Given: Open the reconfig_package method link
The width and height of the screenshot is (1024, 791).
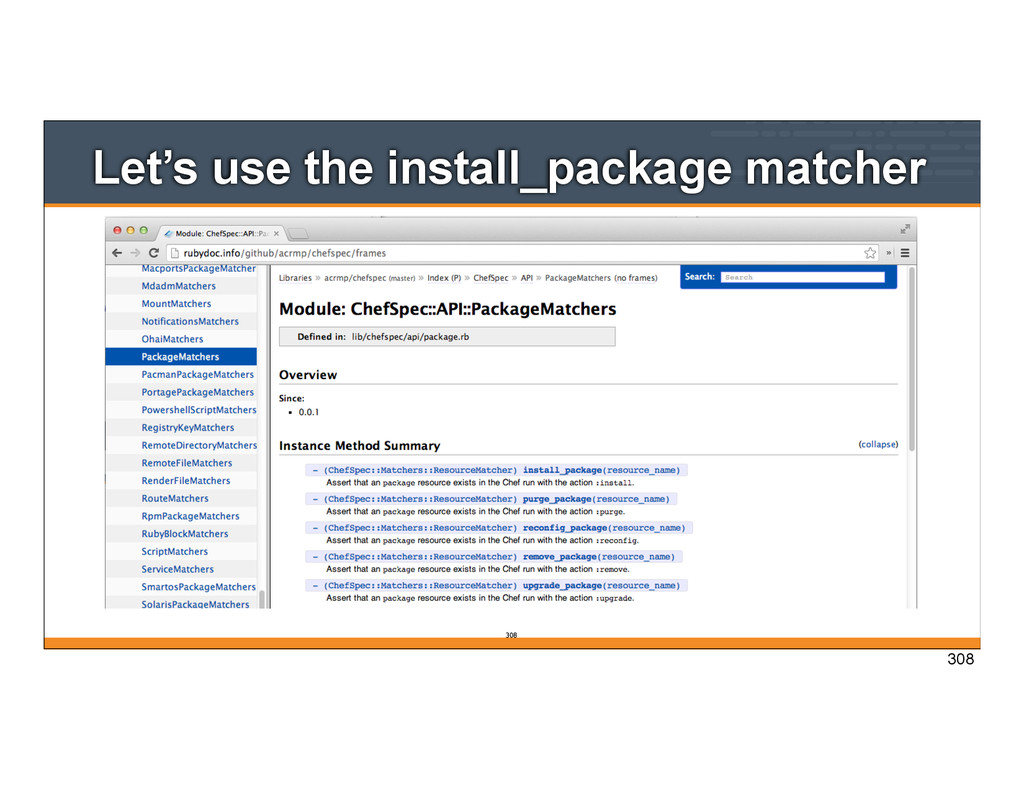Looking at the screenshot, I should (565, 527).
